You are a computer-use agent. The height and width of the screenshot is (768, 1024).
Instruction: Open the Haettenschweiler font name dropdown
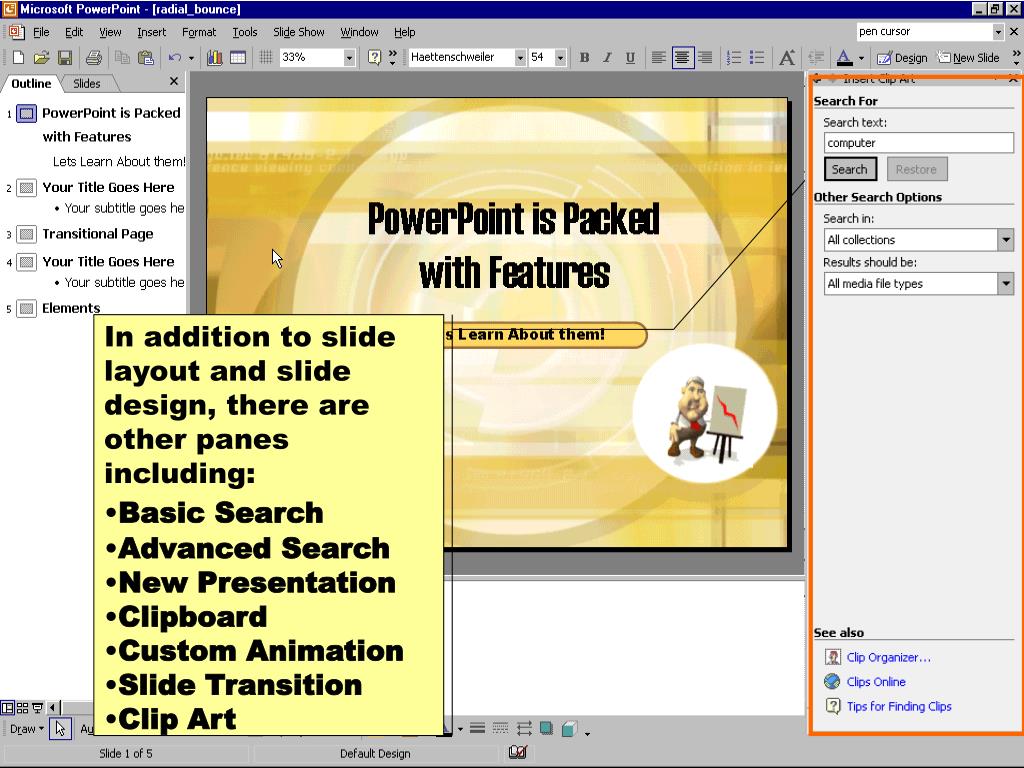point(520,57)
